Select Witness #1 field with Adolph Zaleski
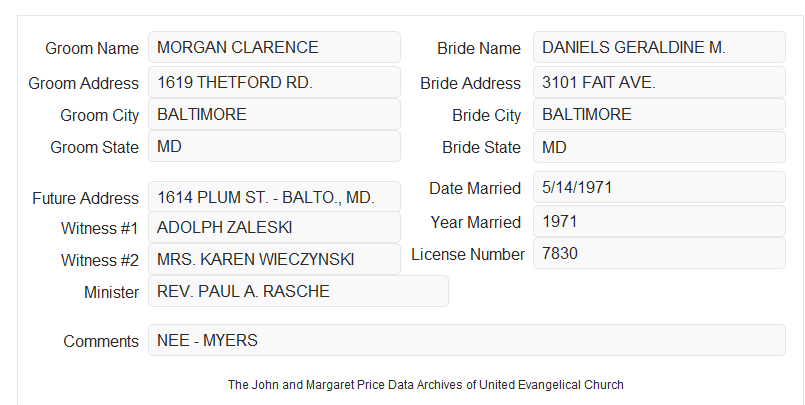The width and height of the screenshot is (805, 405). pos(274,227)
